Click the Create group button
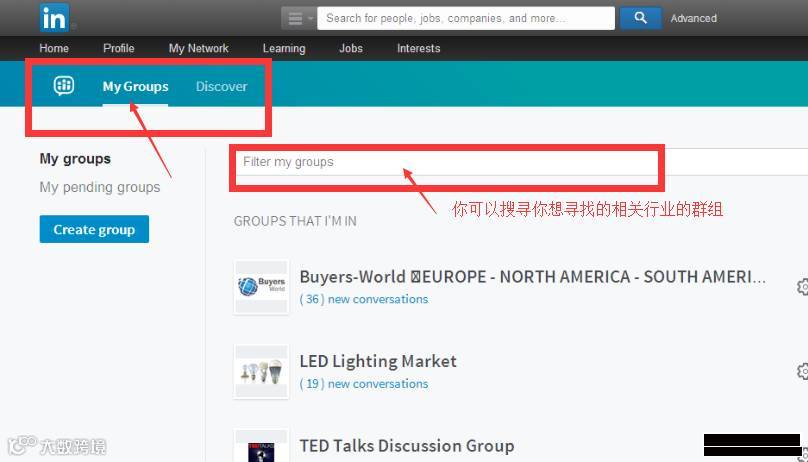This screenshot has width=808, height=462. click(94, 229)
